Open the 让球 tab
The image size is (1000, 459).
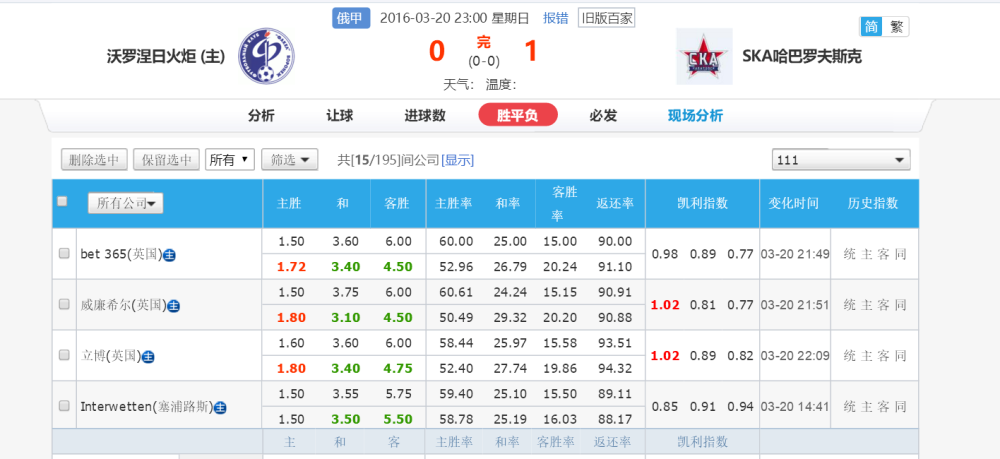click(x=339, y=116)
